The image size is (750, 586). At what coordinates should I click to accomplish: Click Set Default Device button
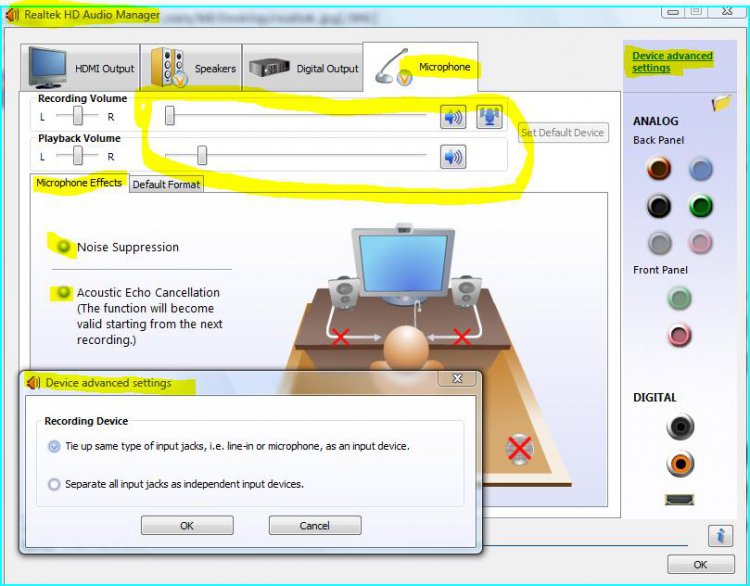(563, 133)
